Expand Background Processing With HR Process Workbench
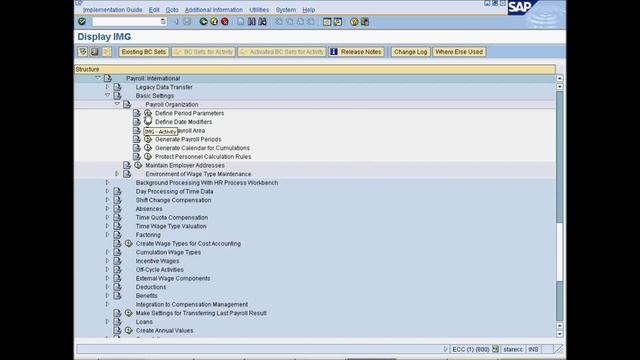Viewport: 640px width, 360px height. click(107, 182)
